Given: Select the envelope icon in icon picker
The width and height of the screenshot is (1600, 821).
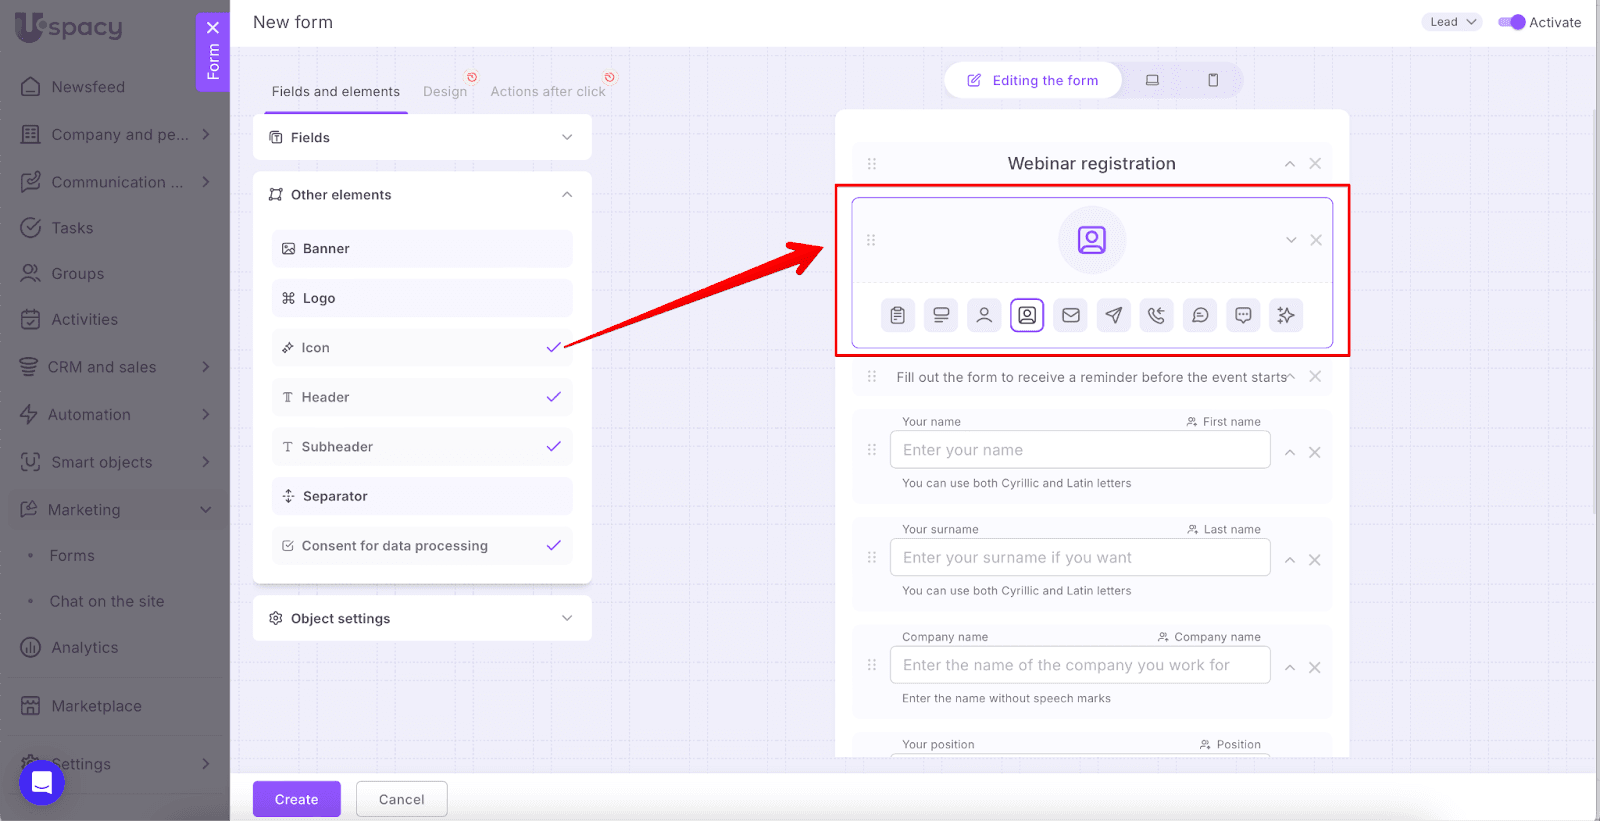Looking at the screenshot, I should coord(1070,315).
